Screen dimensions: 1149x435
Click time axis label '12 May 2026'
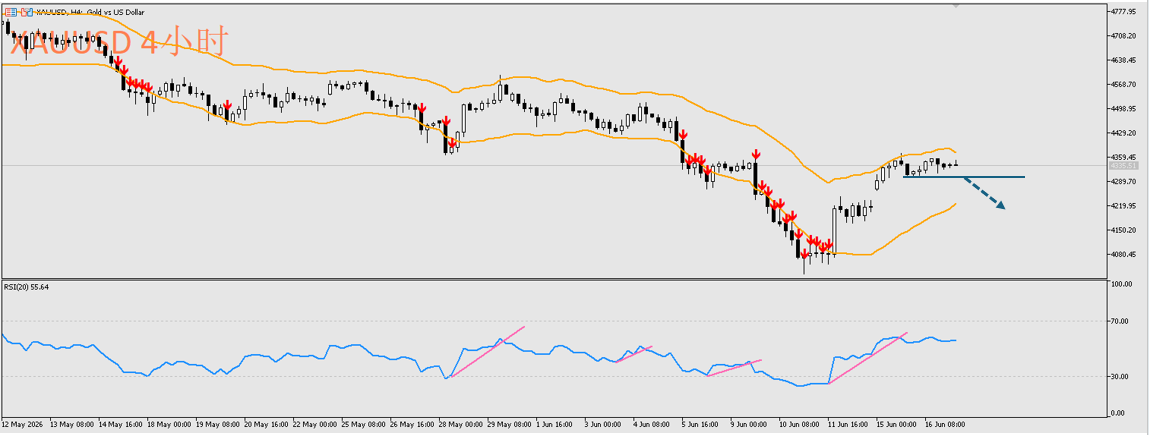pyautogui.click(x=22, y=425)
